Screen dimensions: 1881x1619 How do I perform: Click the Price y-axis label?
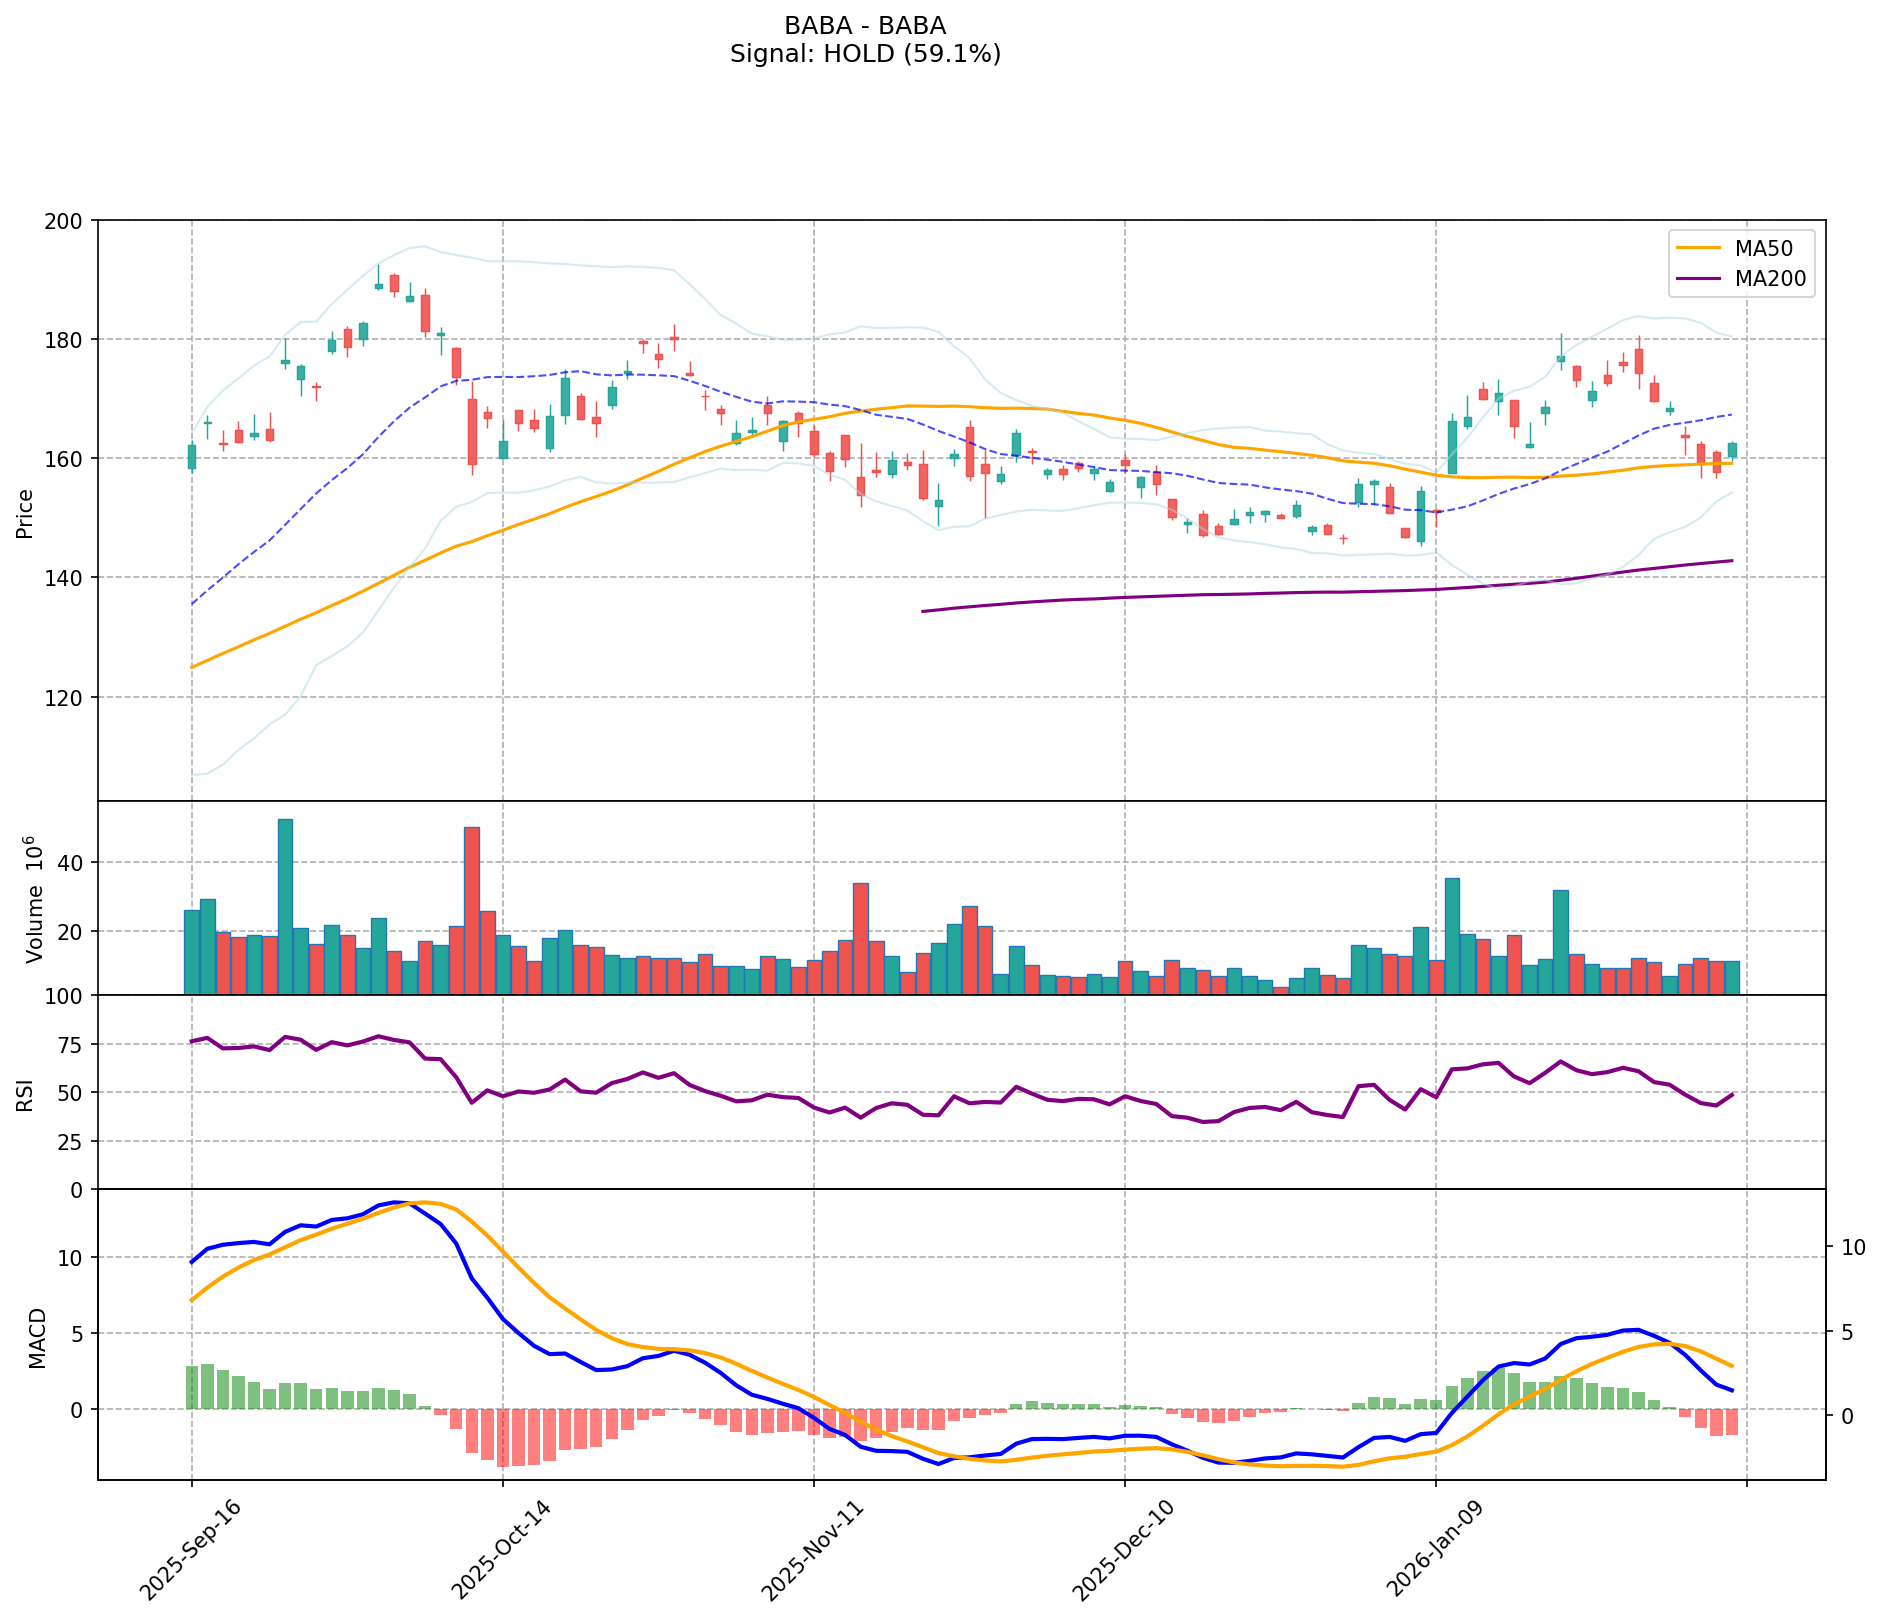tap(26, 514)
